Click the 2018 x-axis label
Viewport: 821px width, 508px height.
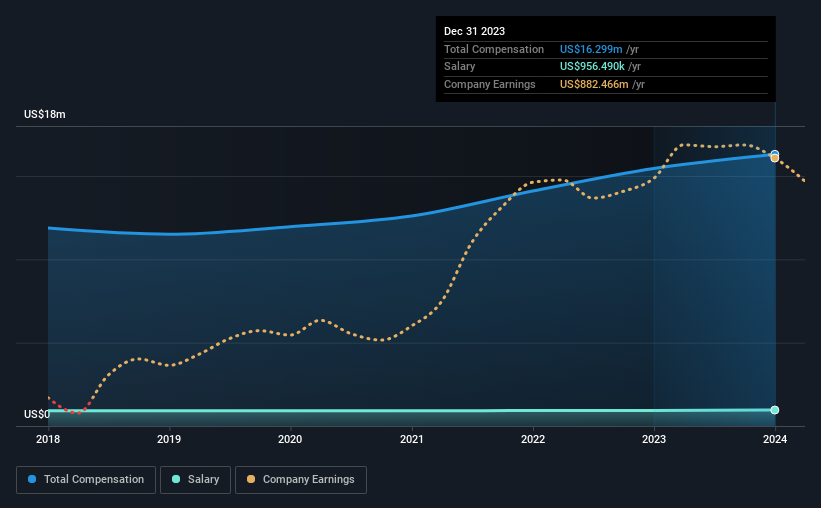pyautogui.click(x=48, y=439)
